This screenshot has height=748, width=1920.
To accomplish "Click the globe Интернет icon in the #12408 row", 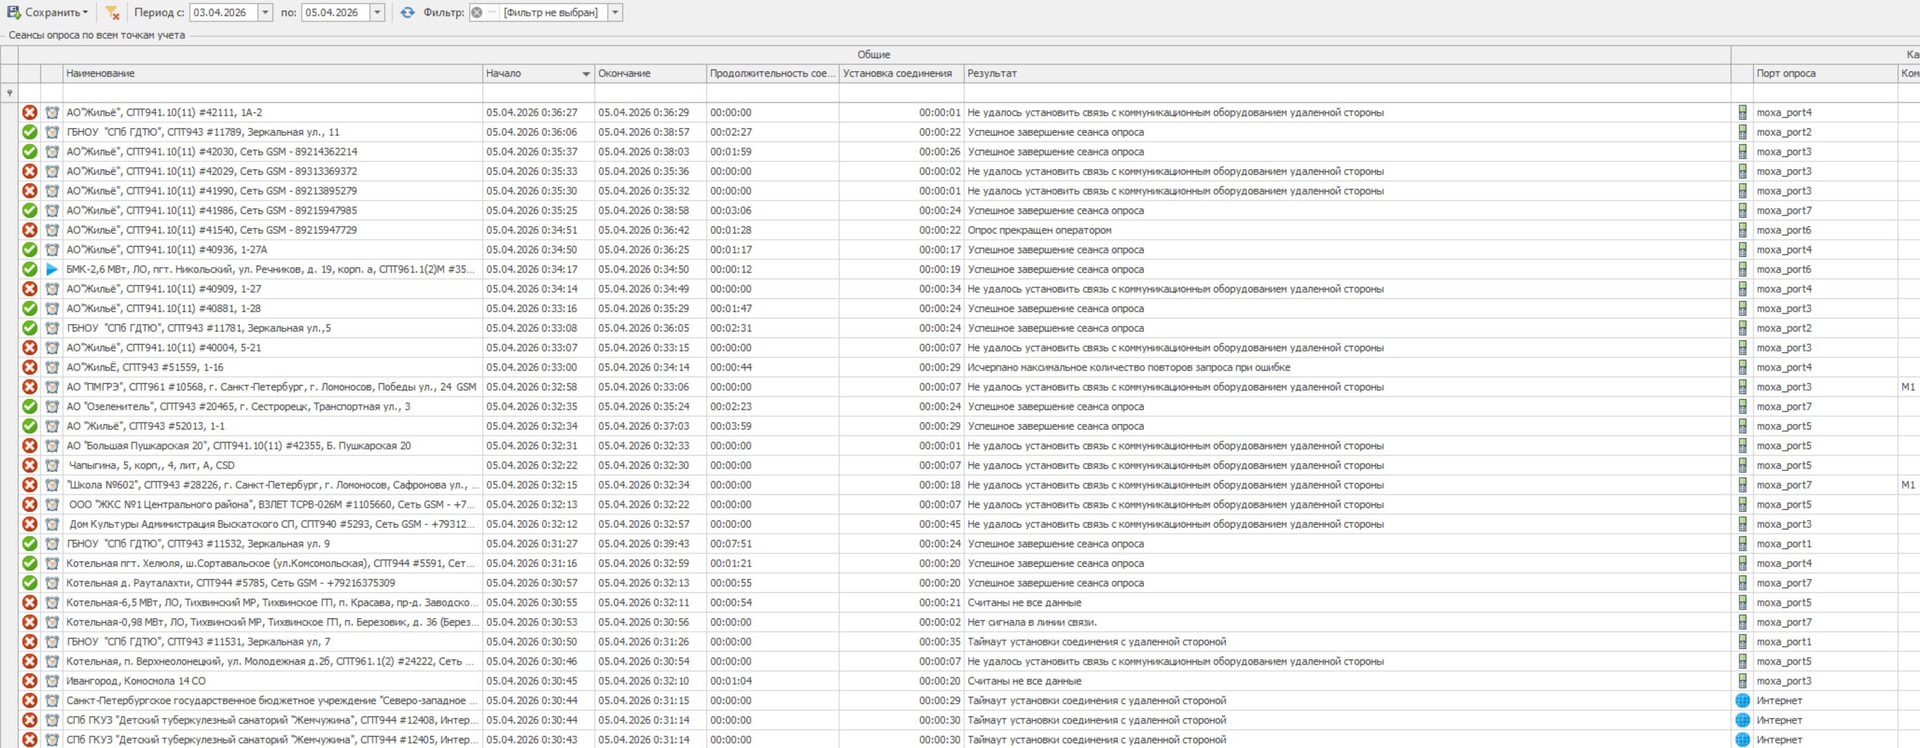I will click(x=1742, y=720).
